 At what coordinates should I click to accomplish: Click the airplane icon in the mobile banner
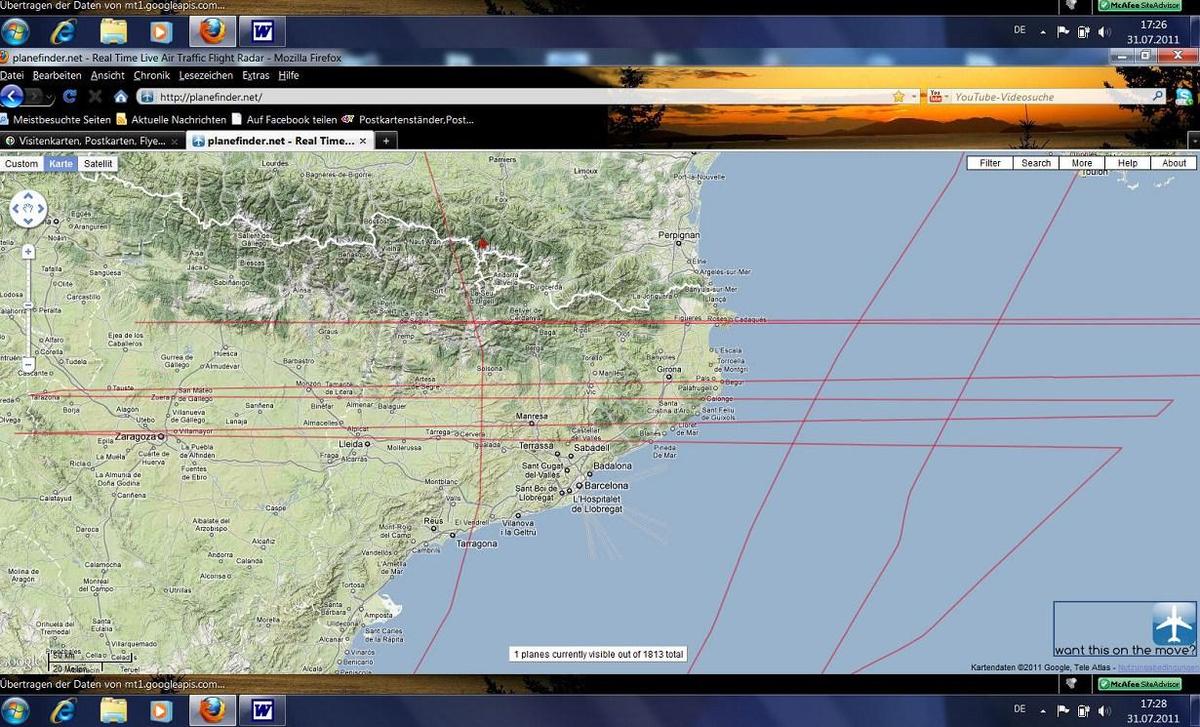[1173, 624]
